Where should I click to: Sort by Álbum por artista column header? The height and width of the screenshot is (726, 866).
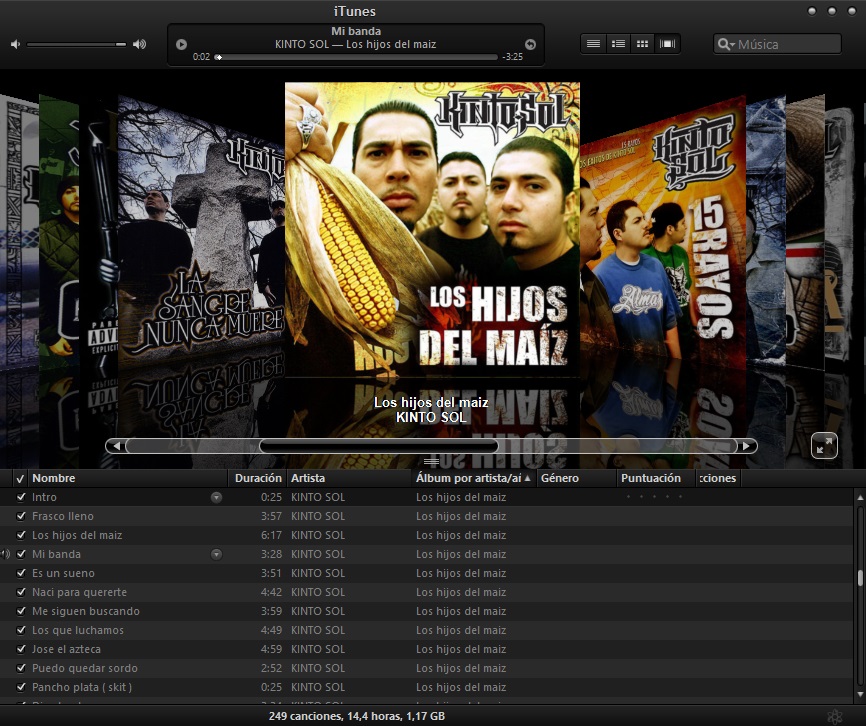point(473,478)
